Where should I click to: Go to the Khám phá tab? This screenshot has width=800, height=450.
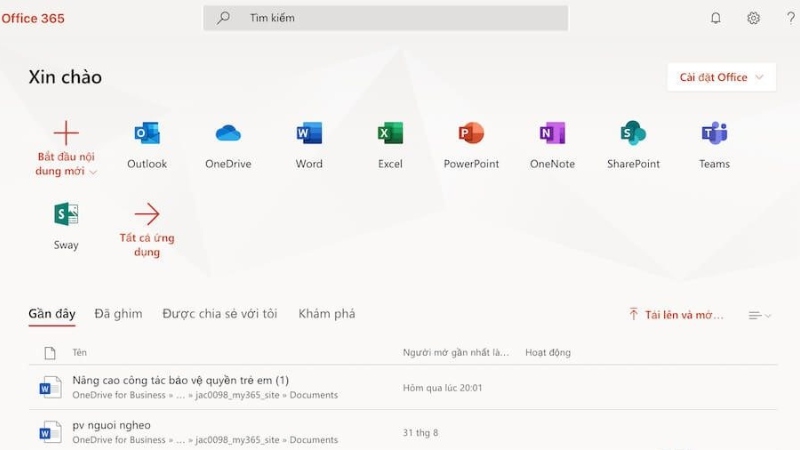[x=326, y=314]
